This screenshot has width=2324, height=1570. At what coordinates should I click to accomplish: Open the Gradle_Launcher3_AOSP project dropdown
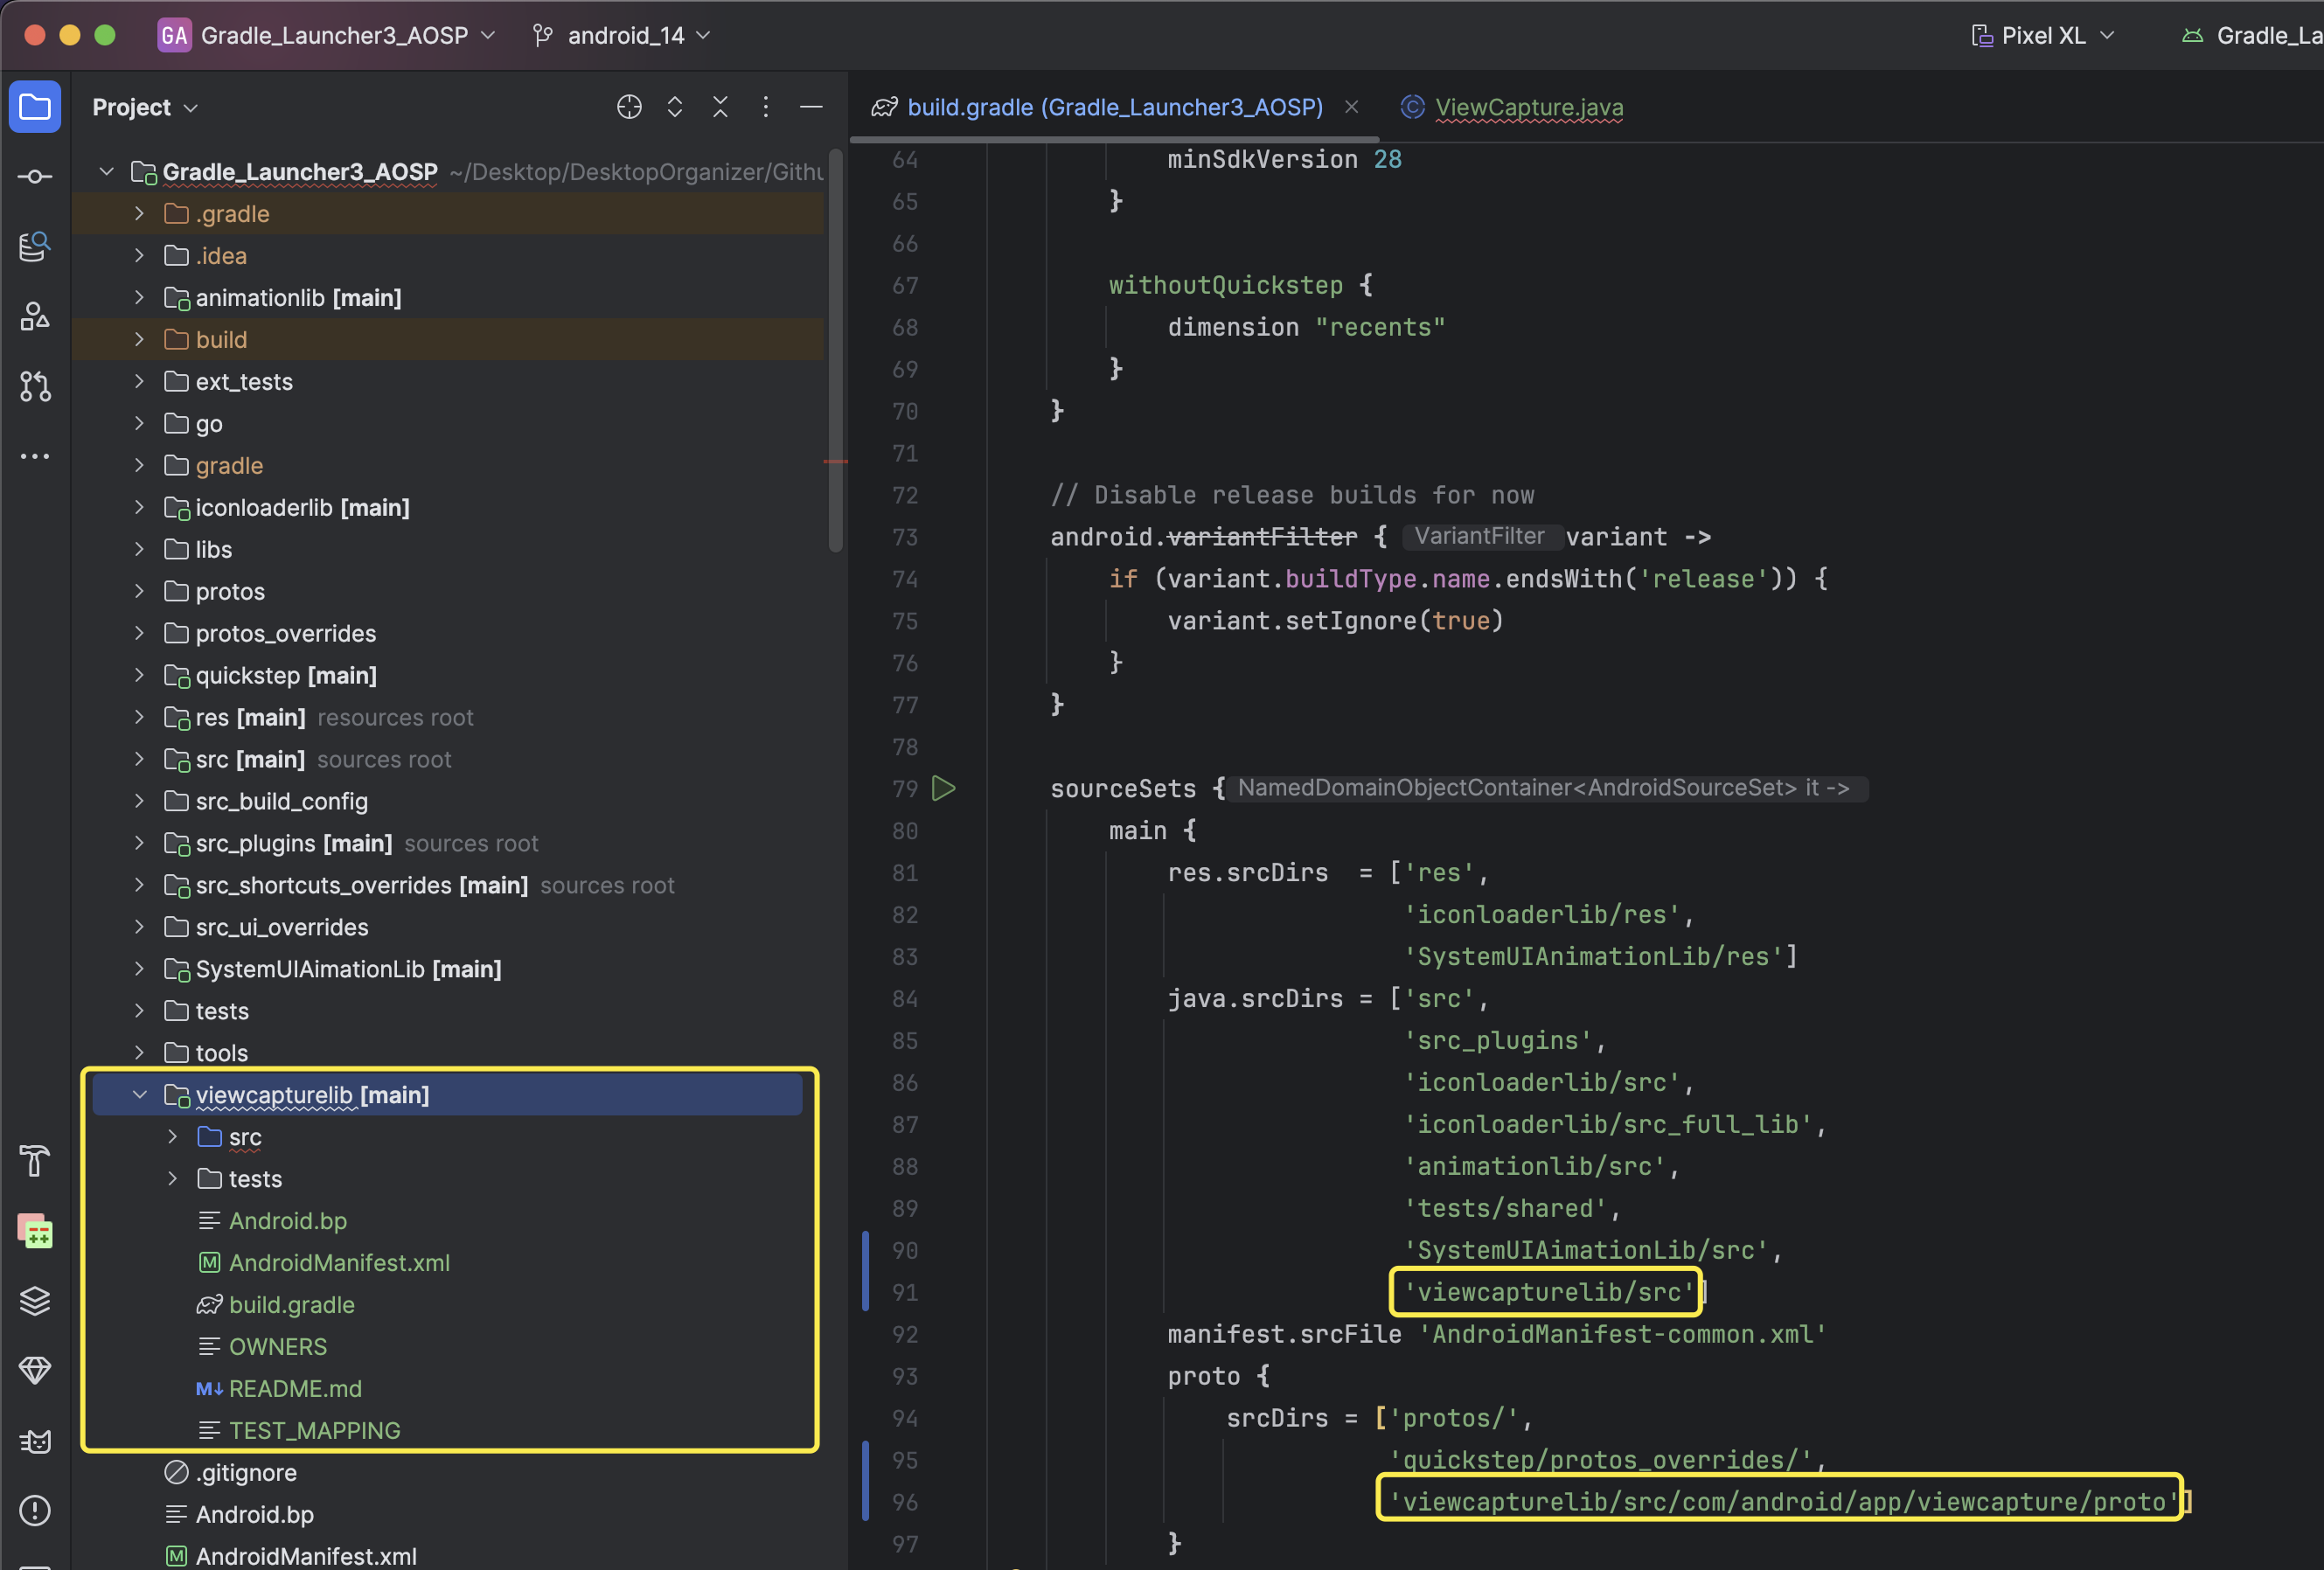click(x=346, y=35)
